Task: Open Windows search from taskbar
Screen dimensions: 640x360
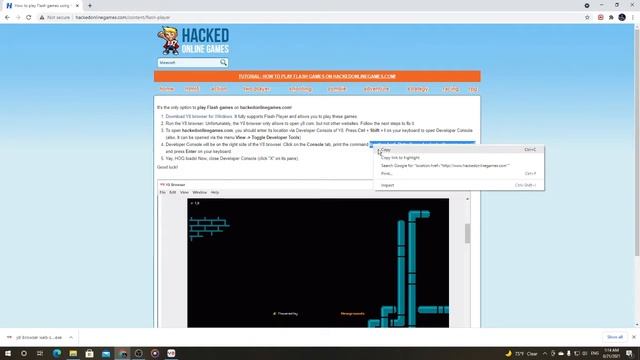Action: (24, 353)
